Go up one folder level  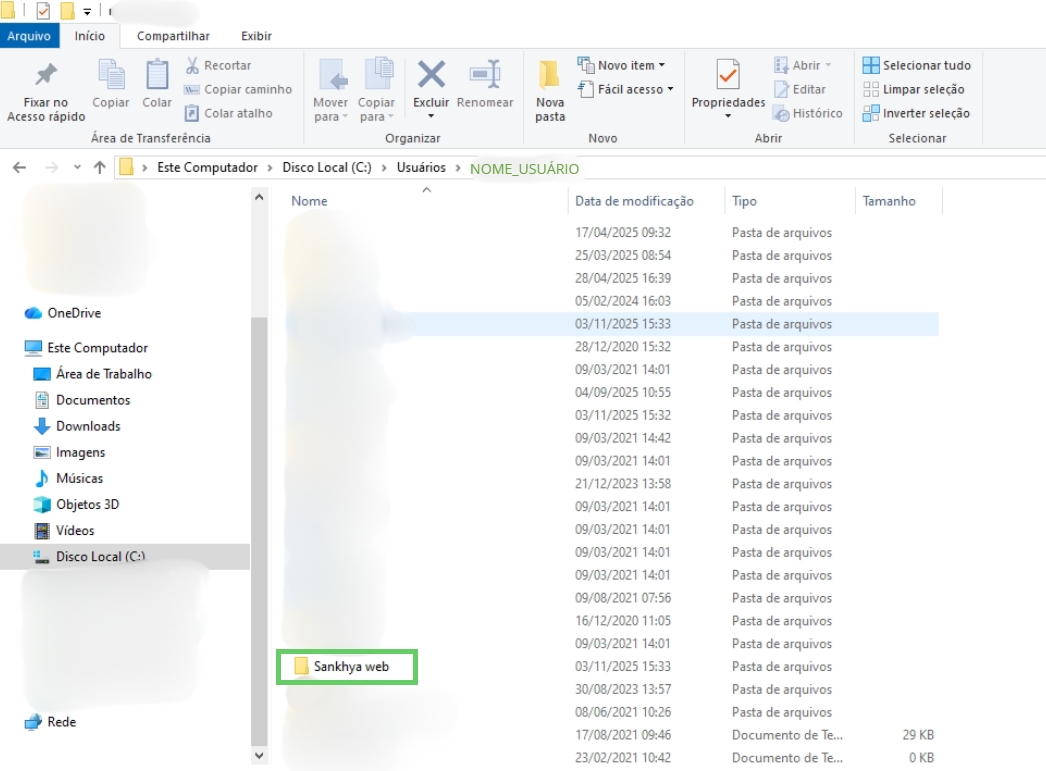tap(100, 167)
